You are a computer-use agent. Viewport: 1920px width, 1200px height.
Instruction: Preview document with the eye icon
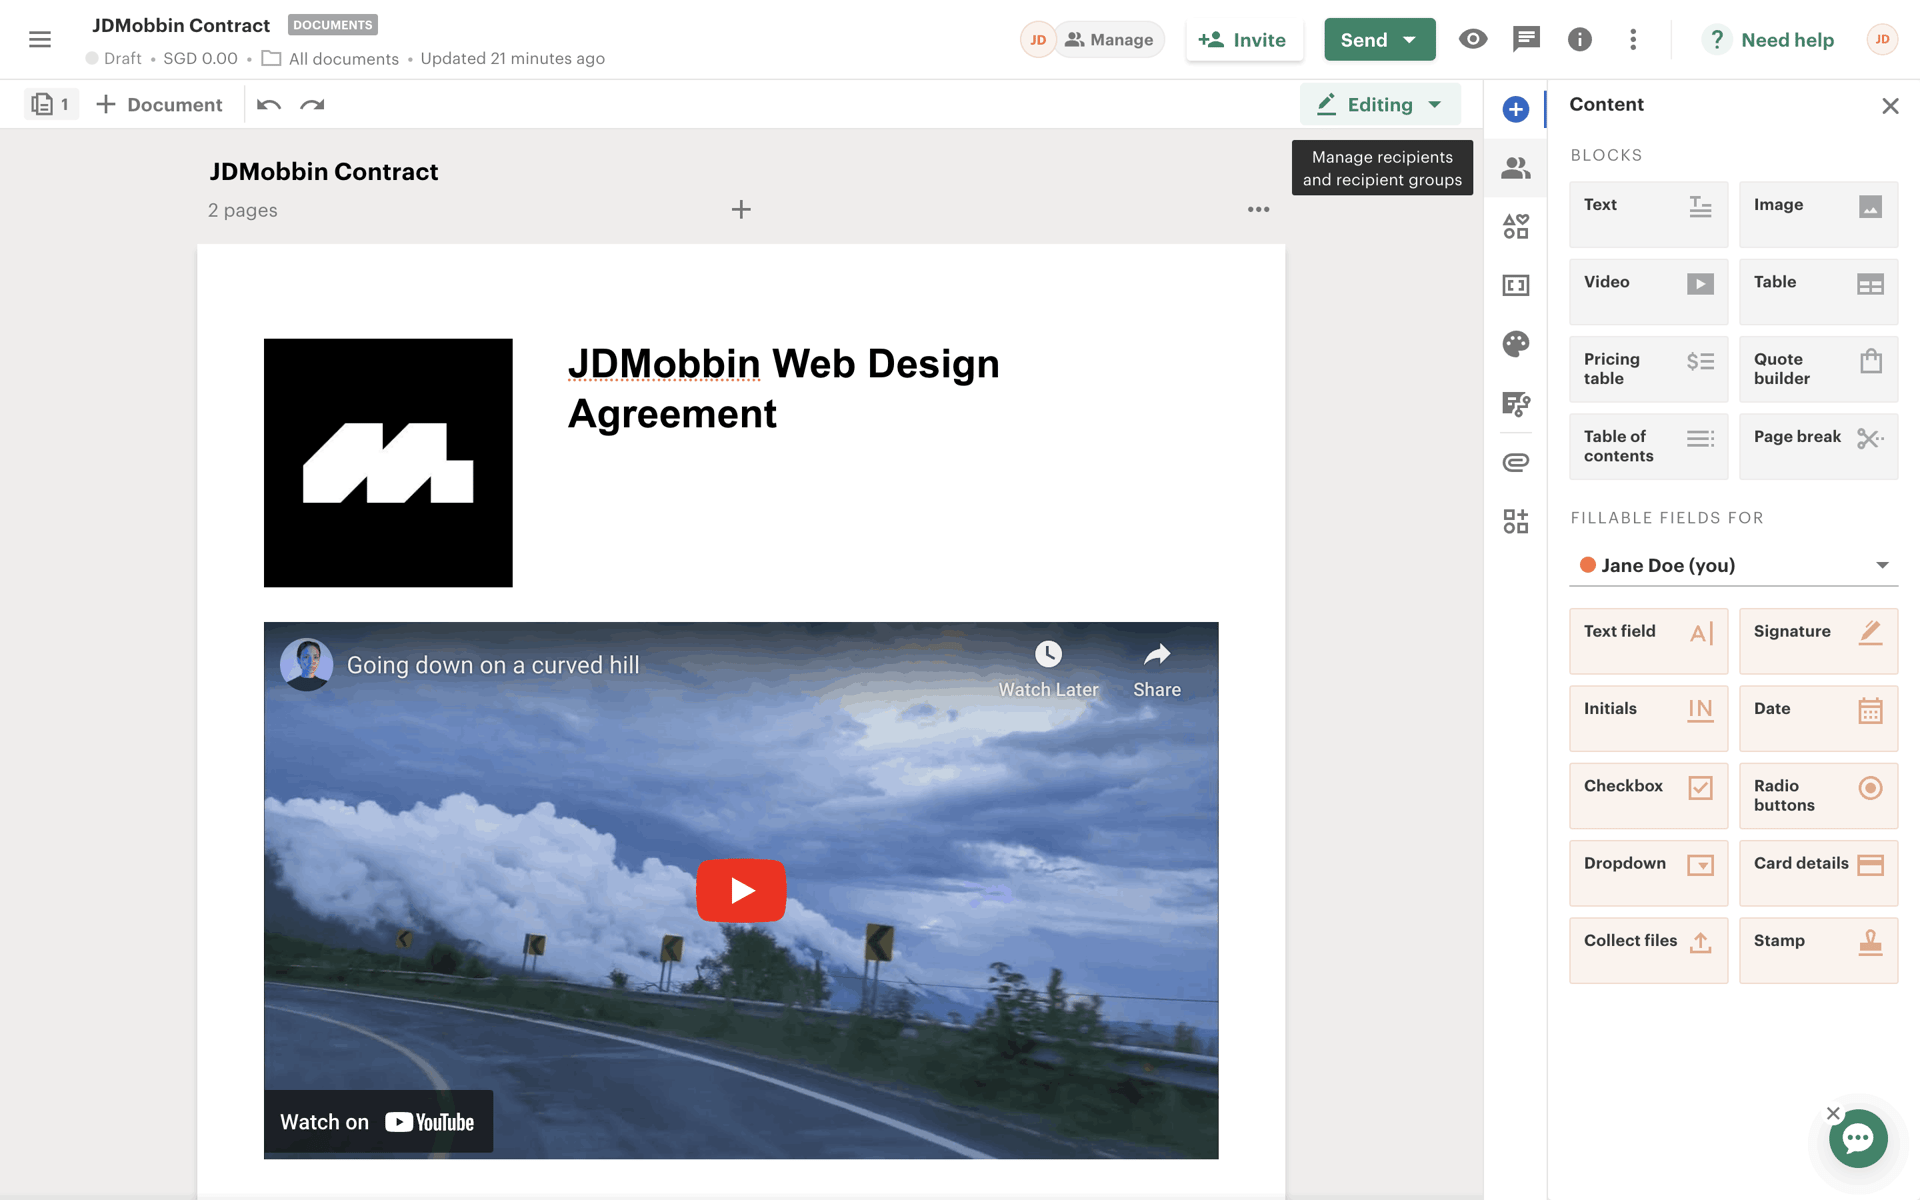pyautogui.click(x=1473, y=39)
